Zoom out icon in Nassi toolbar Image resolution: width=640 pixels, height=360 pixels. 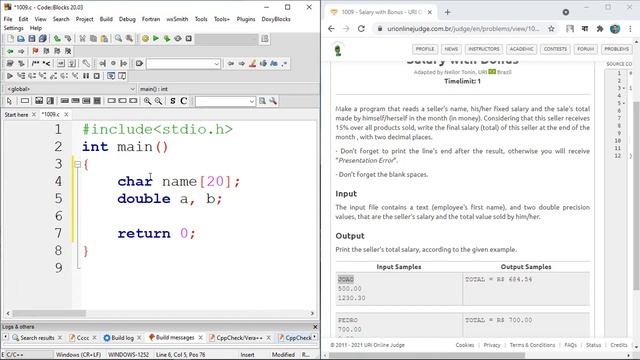tap(158, 101)
